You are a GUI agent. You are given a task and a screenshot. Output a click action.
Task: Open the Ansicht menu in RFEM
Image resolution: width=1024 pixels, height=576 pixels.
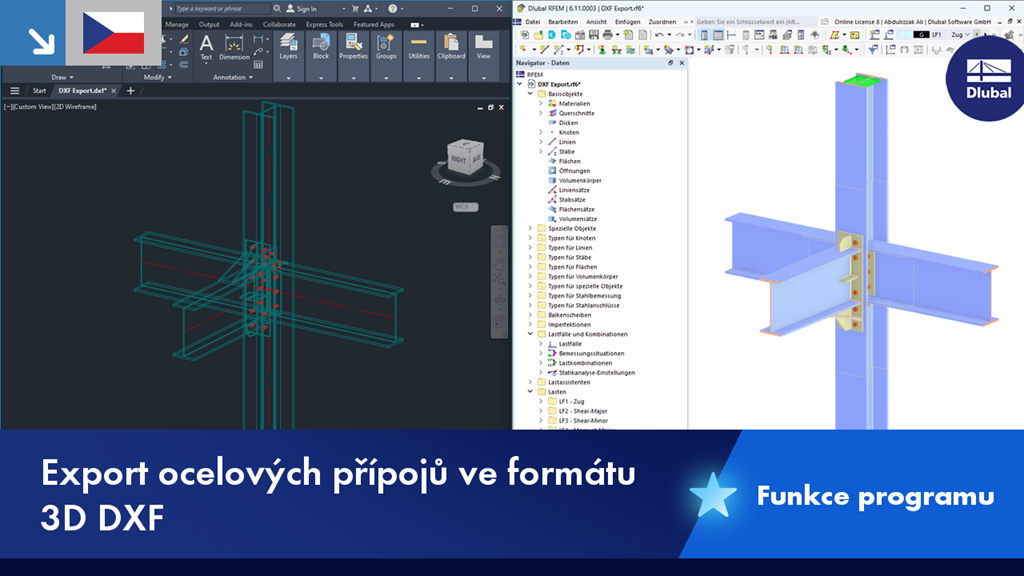[596, 22]
